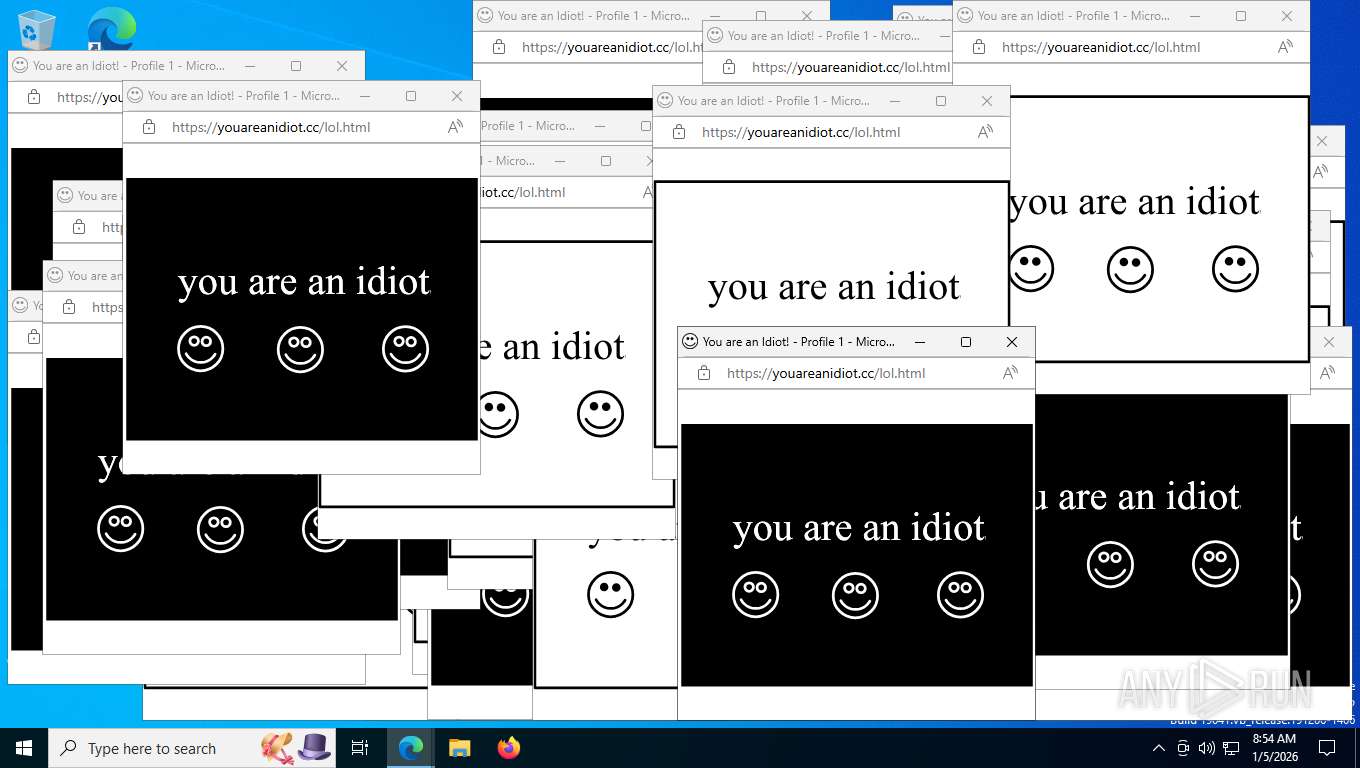Click the Read aloud icon in the frontmost bottom-center window
This screenshot has height=768, width=1360.
coord(1010,373)
